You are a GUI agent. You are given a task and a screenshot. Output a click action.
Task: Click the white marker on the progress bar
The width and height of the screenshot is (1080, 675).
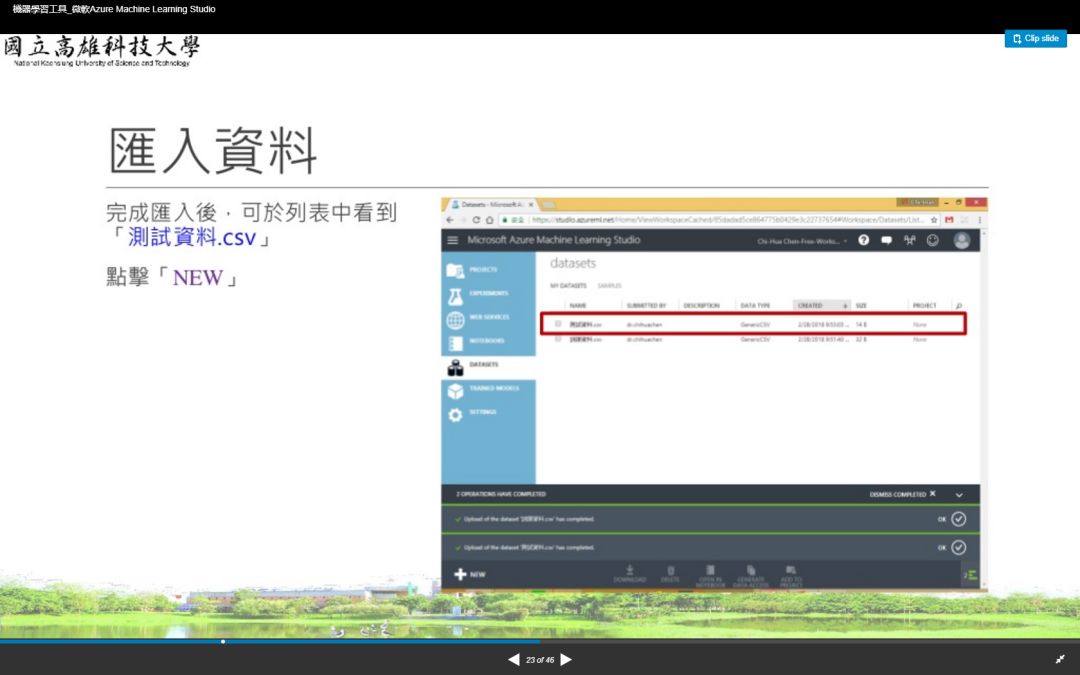[x=223, y=641]
